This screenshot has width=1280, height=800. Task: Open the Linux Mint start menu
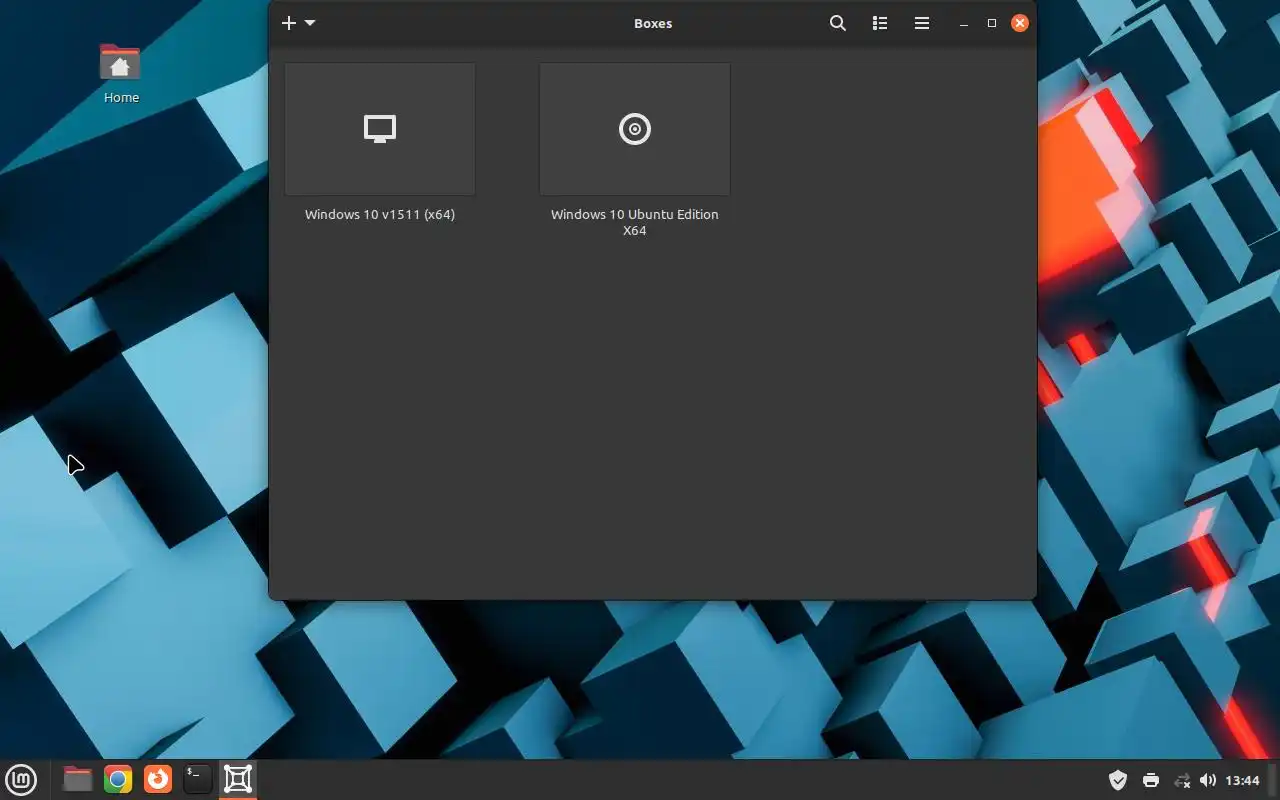point(21,779)
